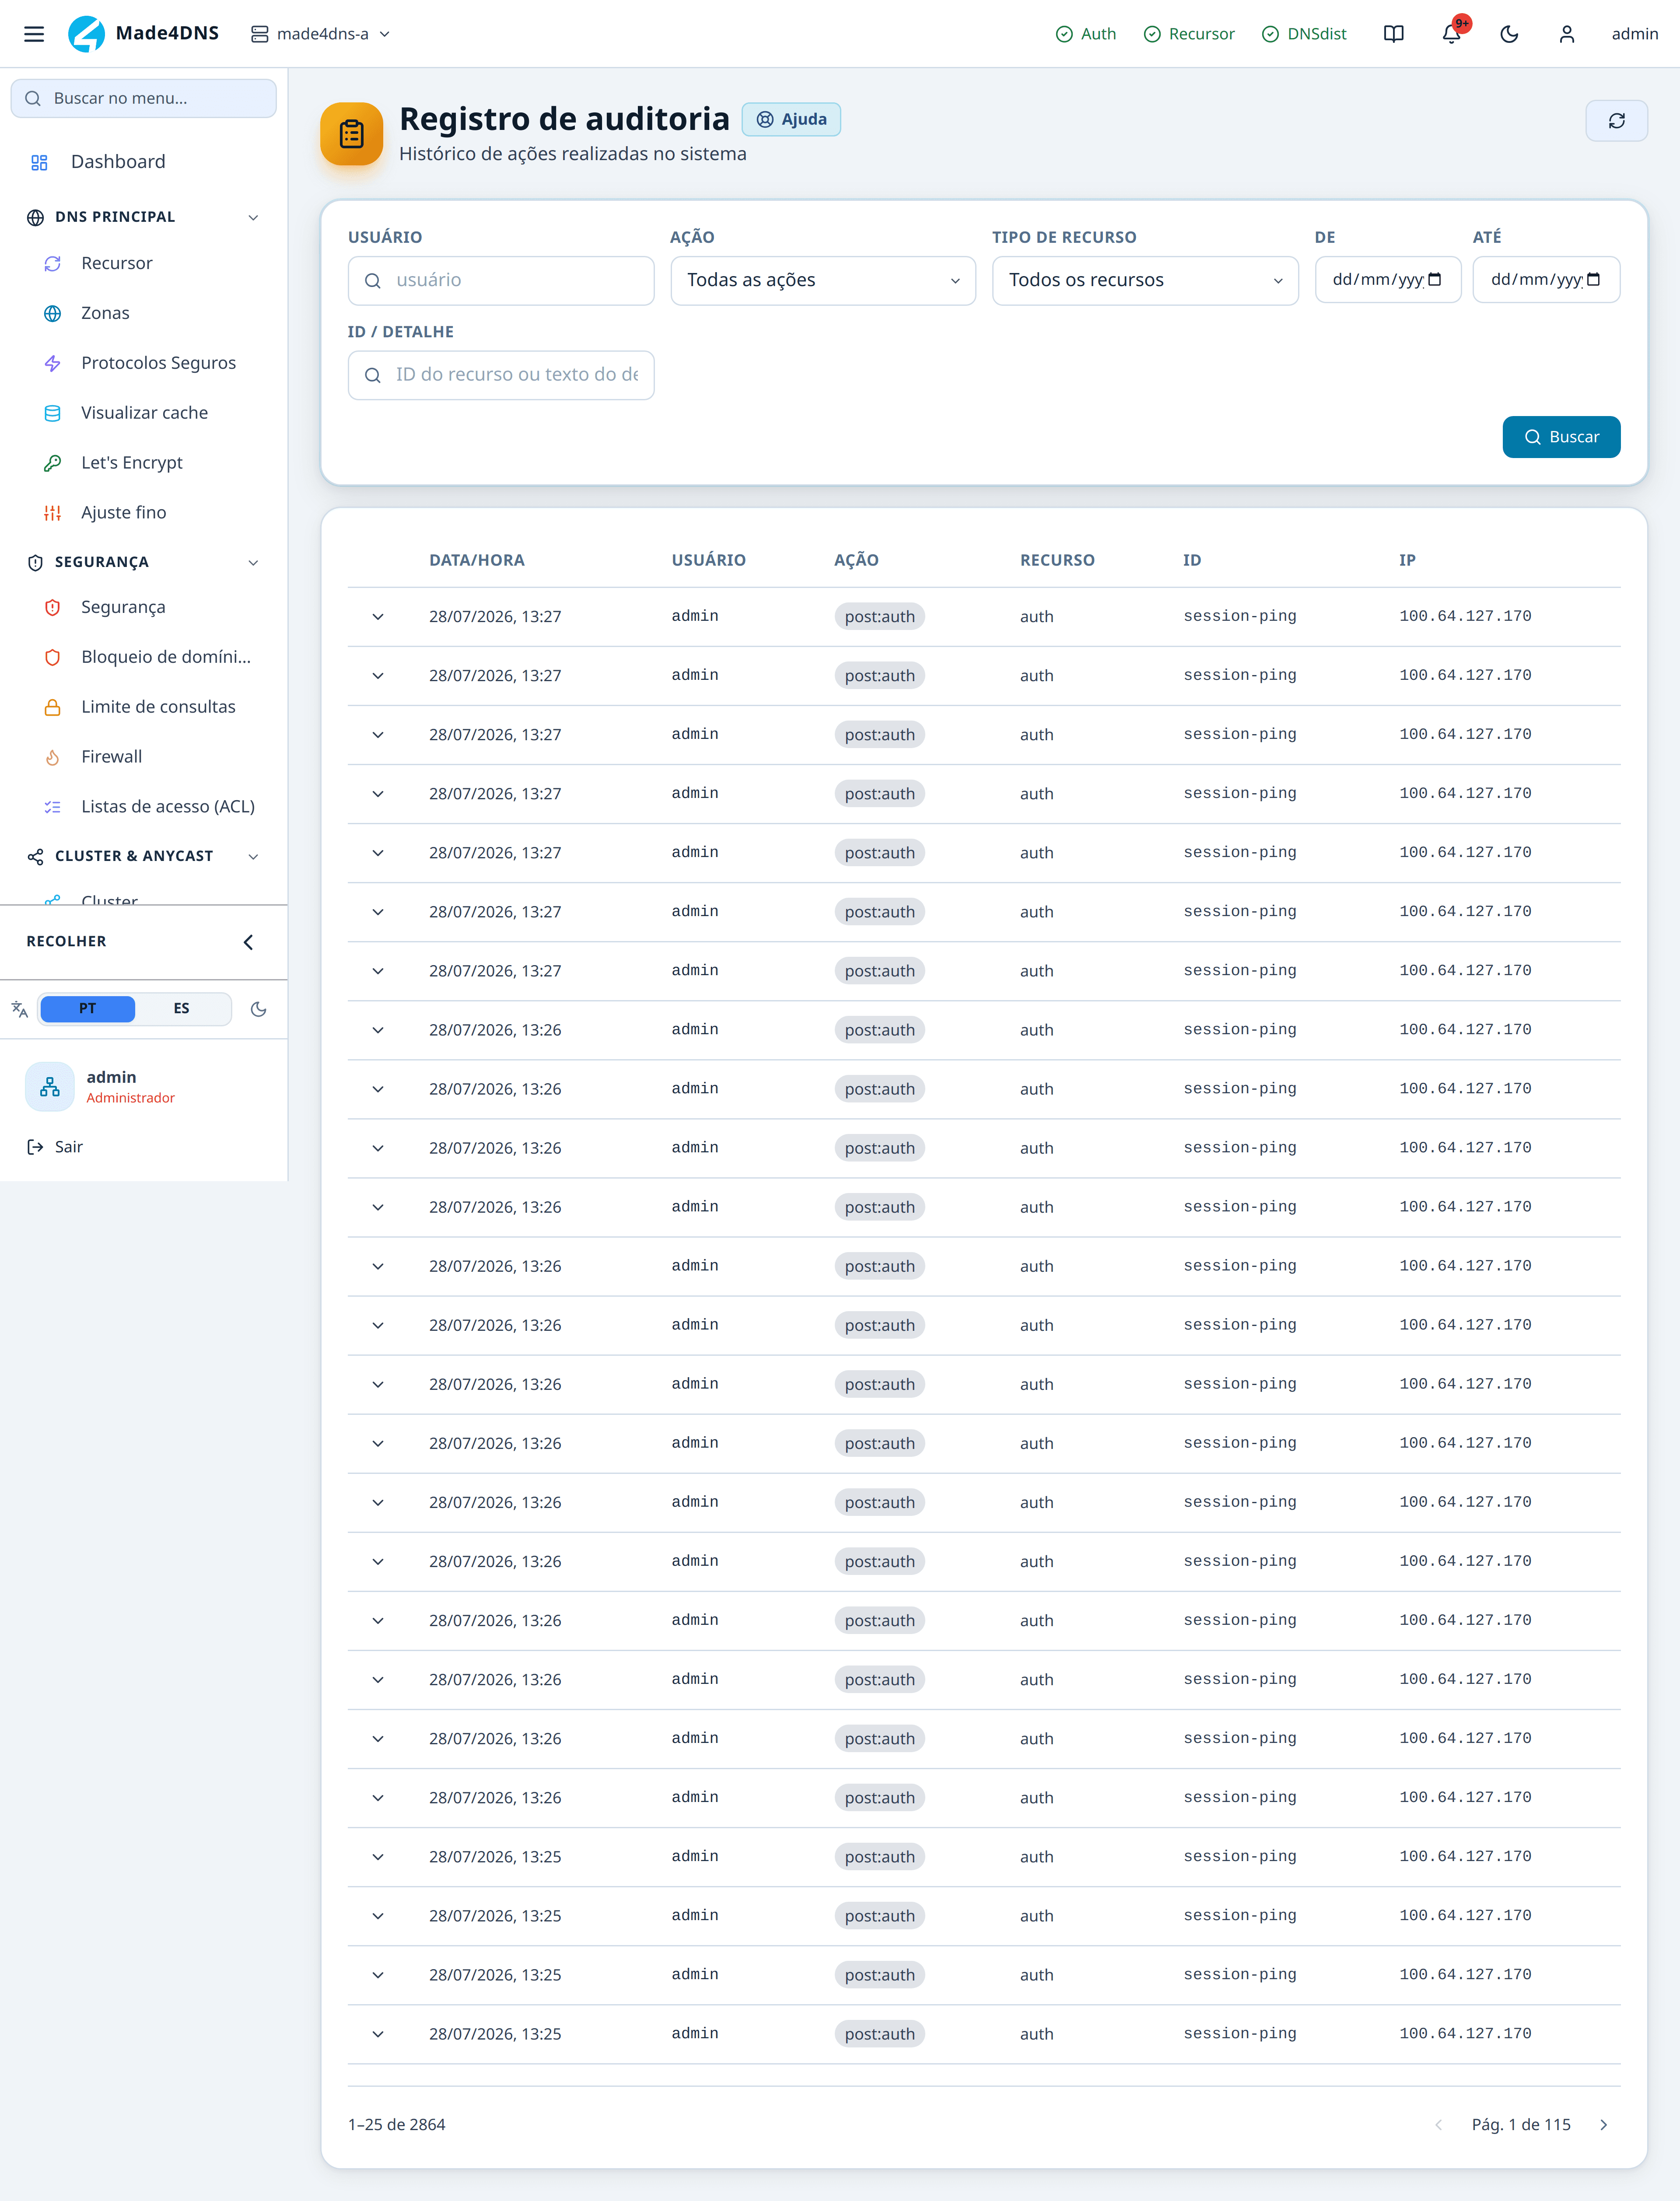
Task: Check the Auth service status
Action: coord(1086,34)
